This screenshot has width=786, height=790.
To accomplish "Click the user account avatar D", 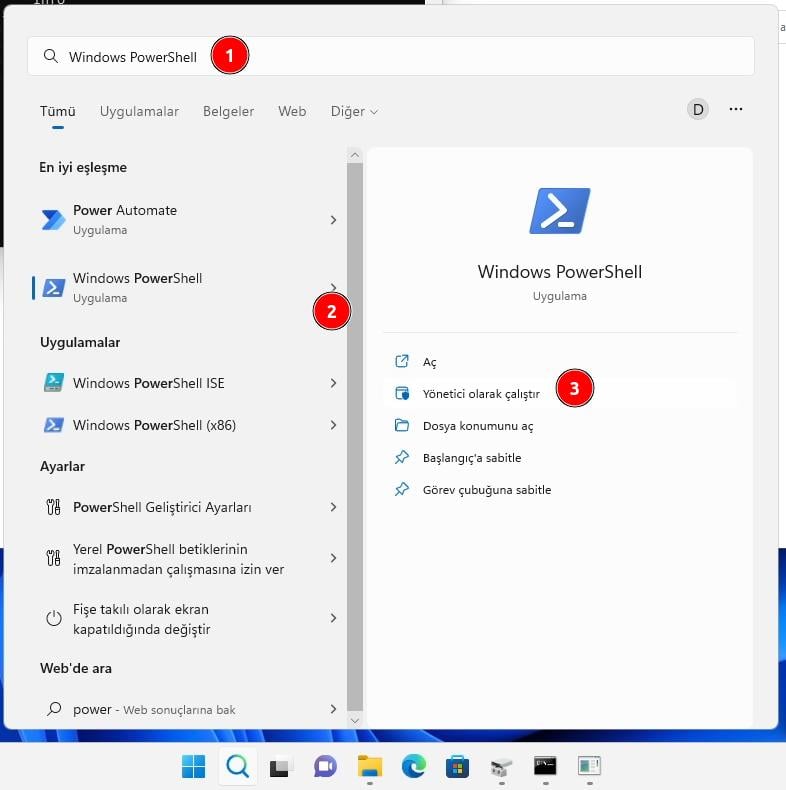I will point(698,109).
